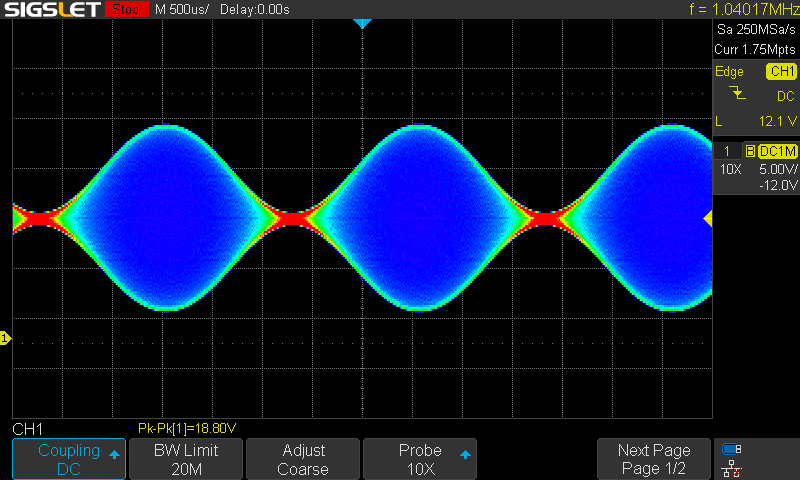Viewport: 800px width, 480px height.
Task: Click the 10X probe attenuation readout in channel box
Action: click(730, 169)
